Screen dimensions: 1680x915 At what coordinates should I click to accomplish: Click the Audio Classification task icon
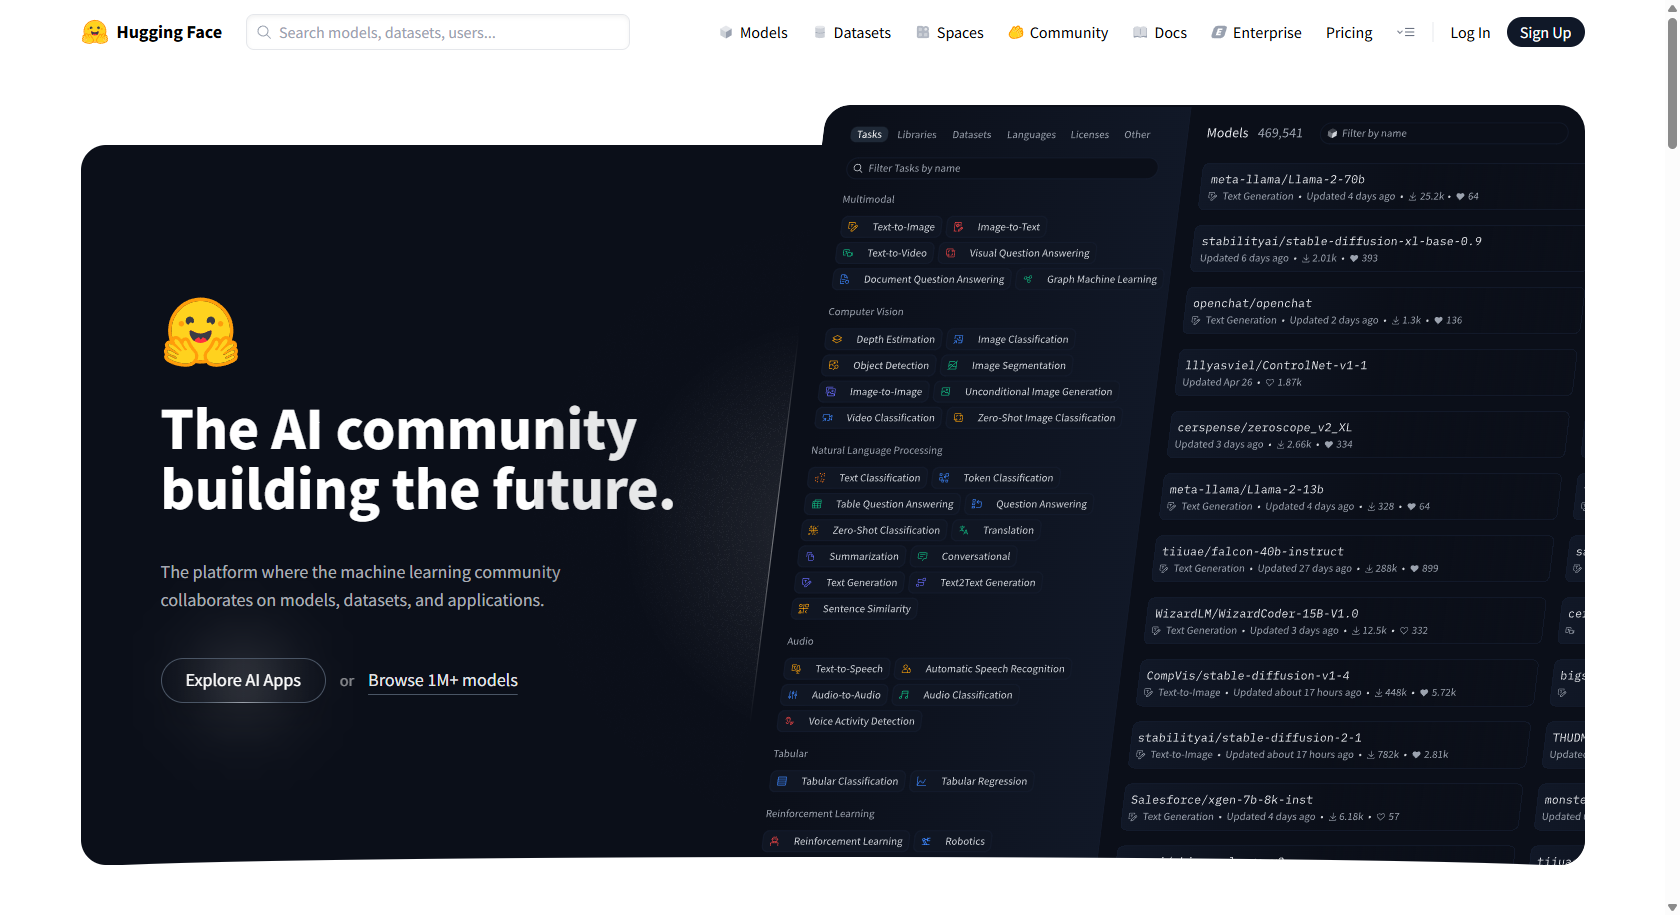click(904, 694)
